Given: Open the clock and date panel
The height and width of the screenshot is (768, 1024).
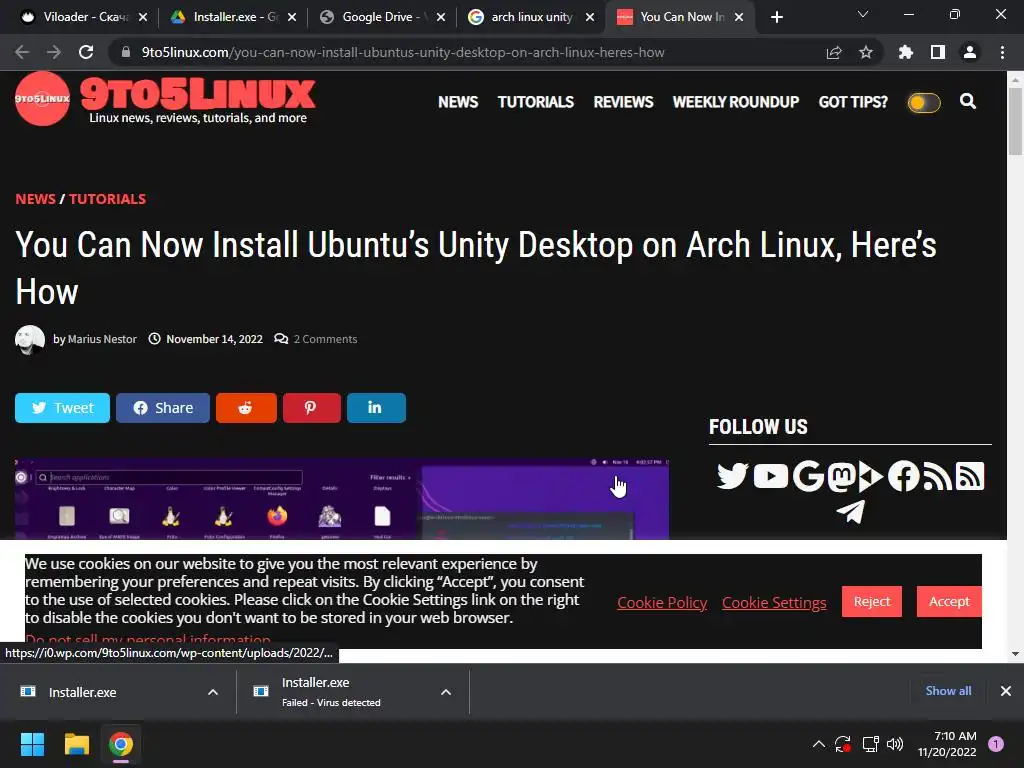Looking at the screenshot, I should tap(947, 744).
